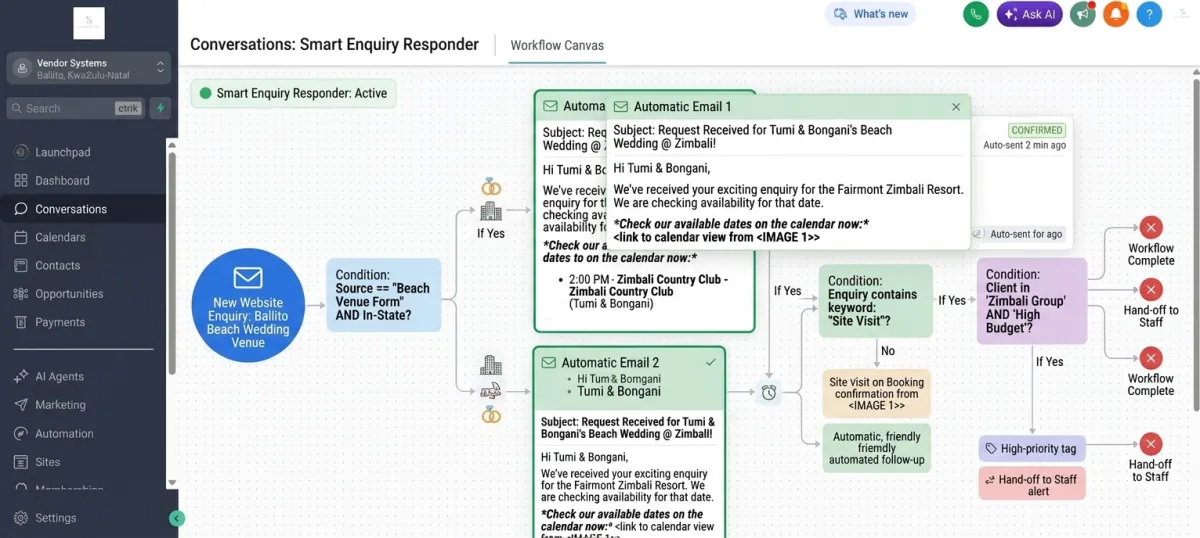Click the CONFIRMED status badge
The width and height of the screenshot is (1200, 538).
[x=1037, y=130]
